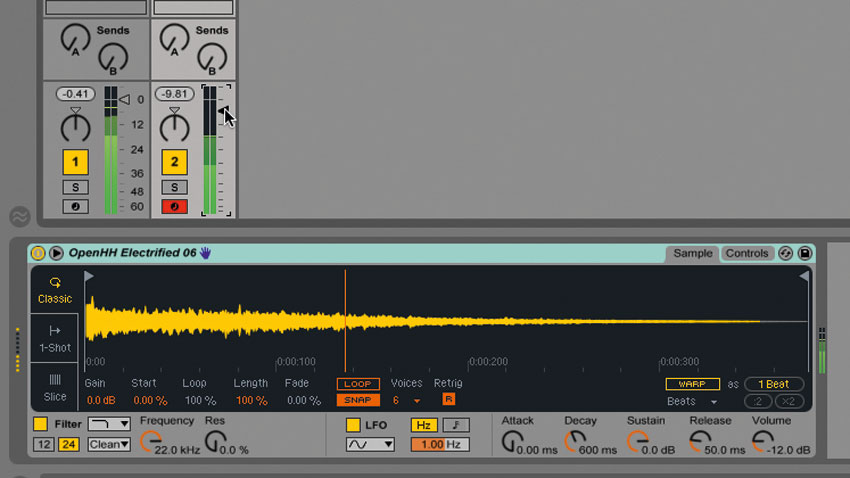The height and width of the screenshot is (478, 850).
Task: Click the hot-swap preset icon
Action: pos(785,253)
